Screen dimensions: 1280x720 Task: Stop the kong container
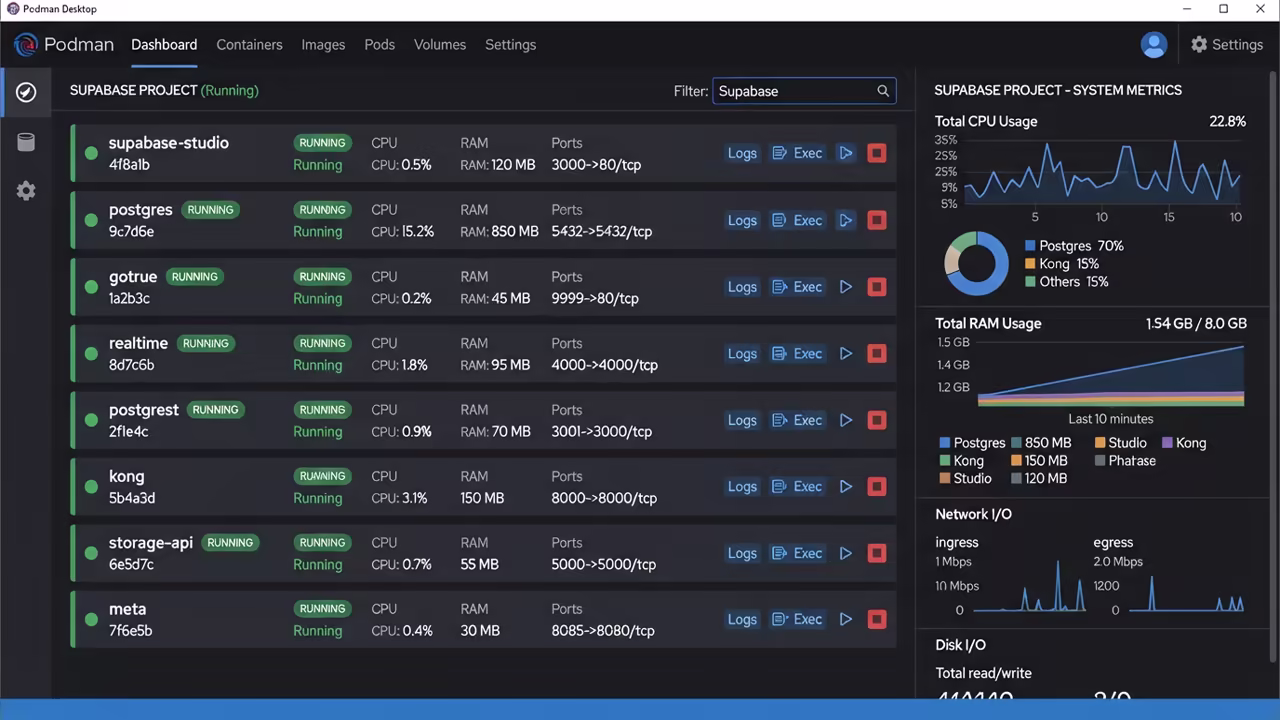(x=877, y=486)
